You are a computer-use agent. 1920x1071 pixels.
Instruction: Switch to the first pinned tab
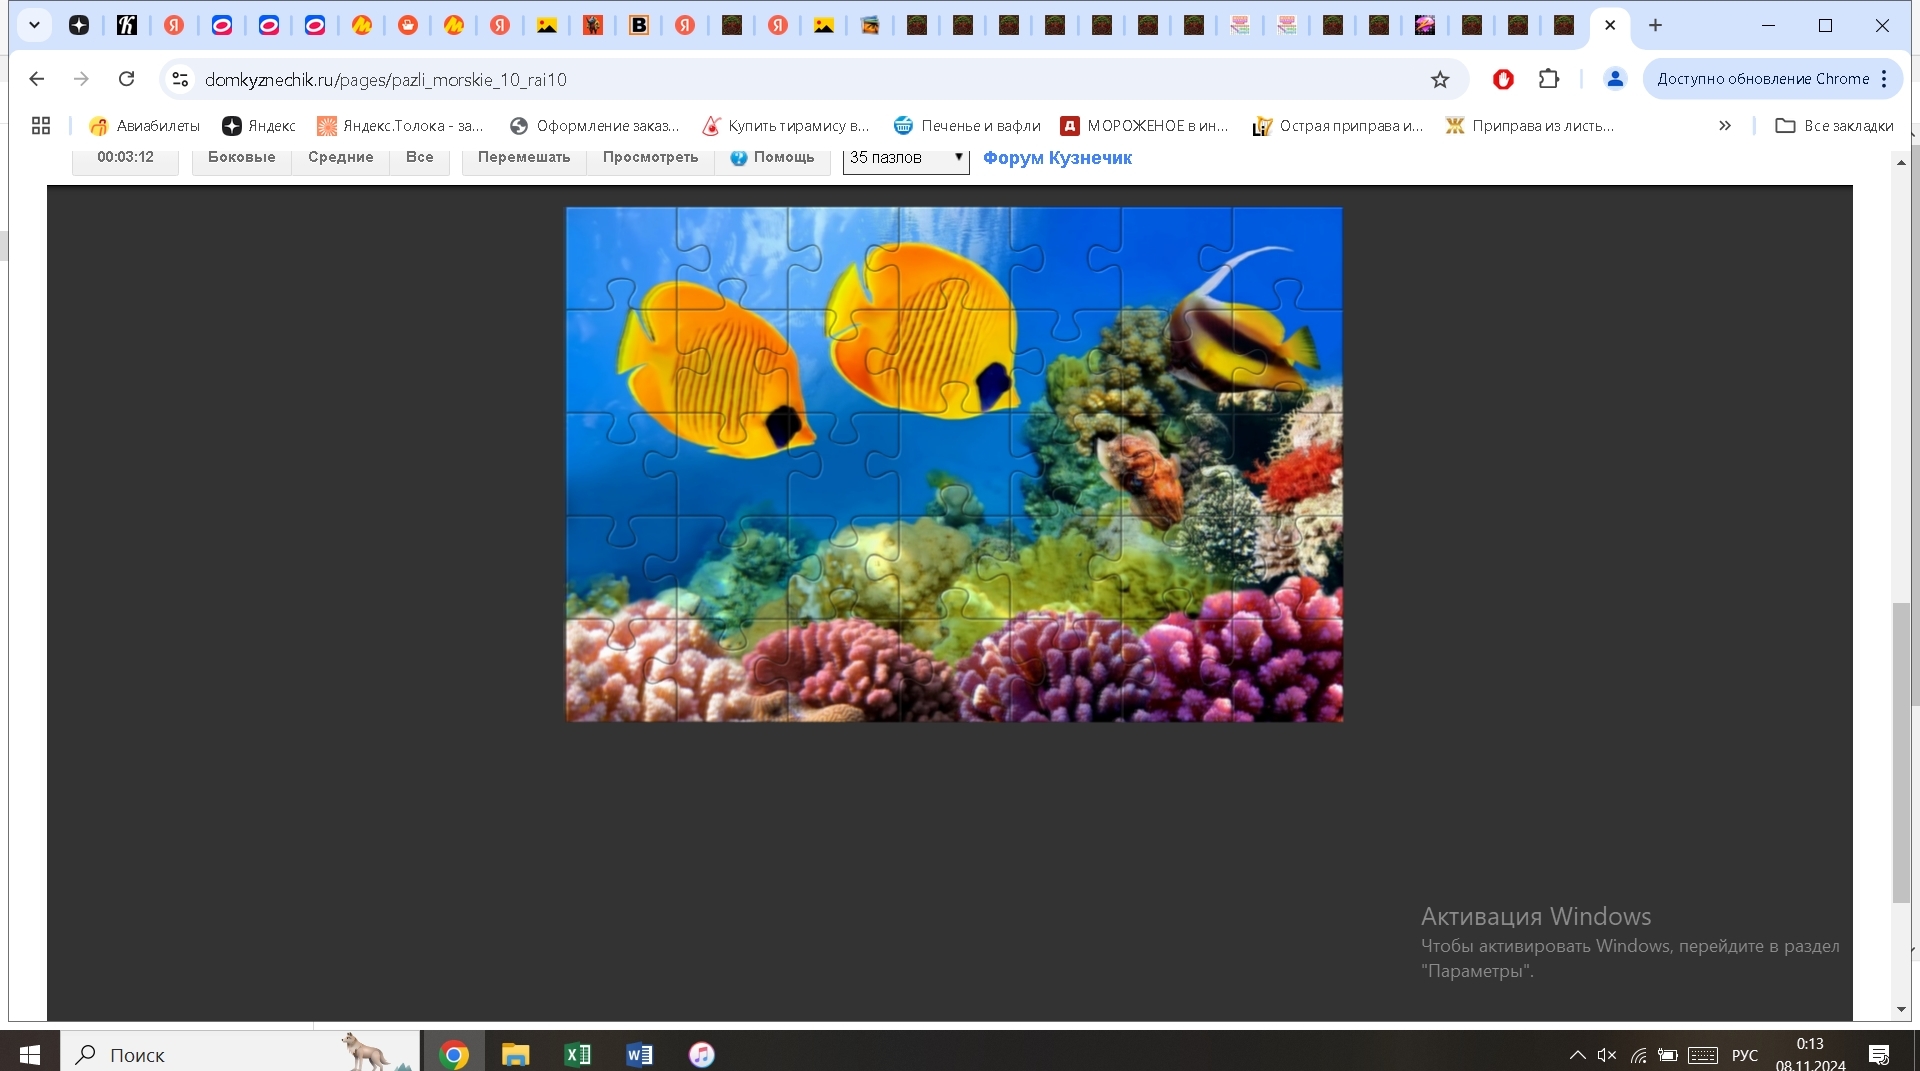tap(79, 25)
